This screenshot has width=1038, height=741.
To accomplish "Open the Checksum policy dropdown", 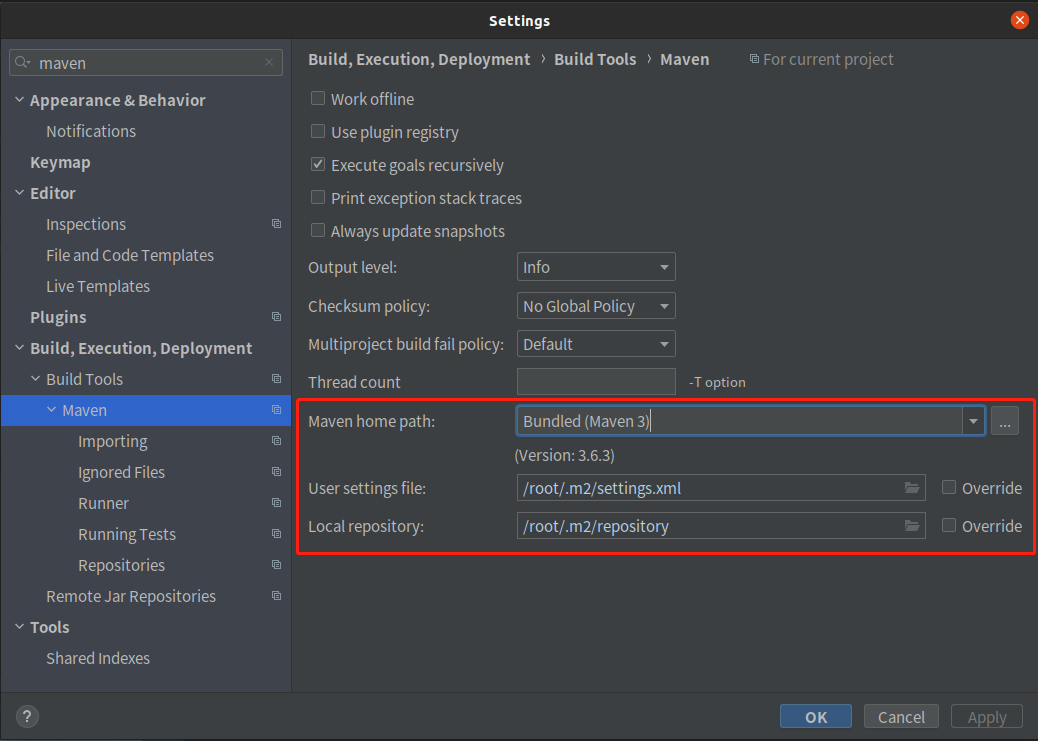I will click(596, 306).
